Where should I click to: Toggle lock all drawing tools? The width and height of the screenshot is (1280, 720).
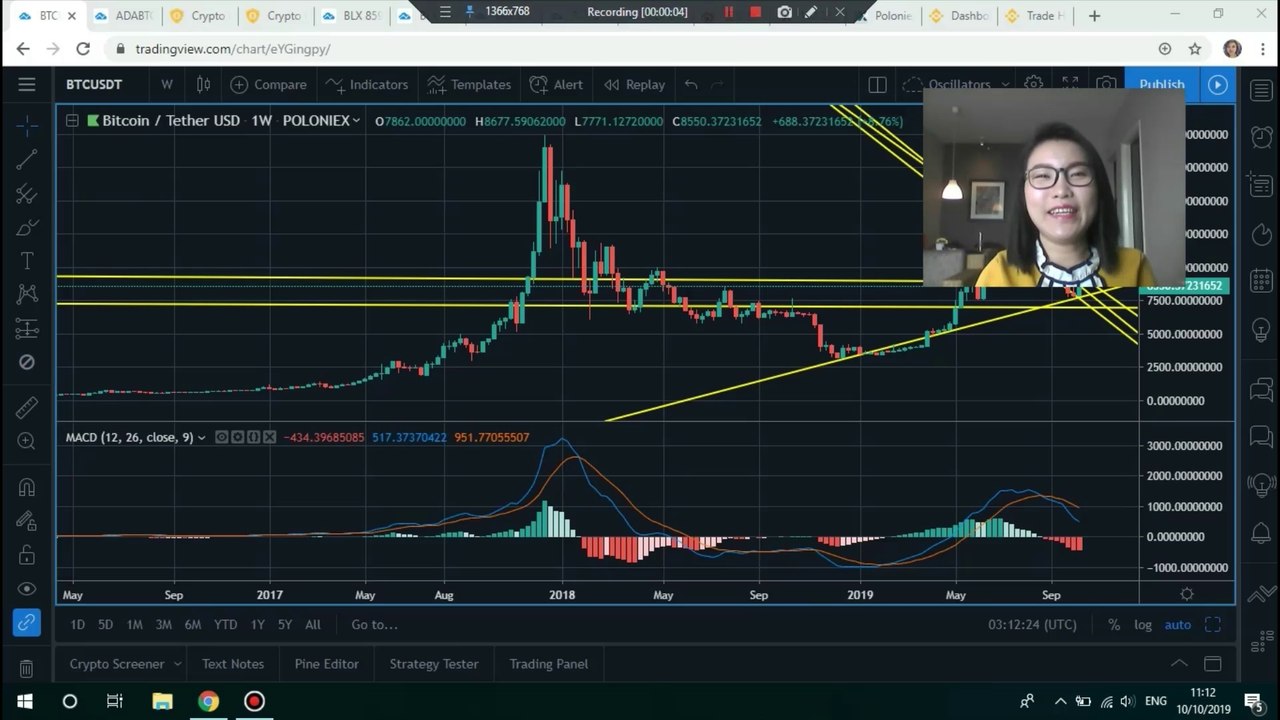tap(27, 555)
